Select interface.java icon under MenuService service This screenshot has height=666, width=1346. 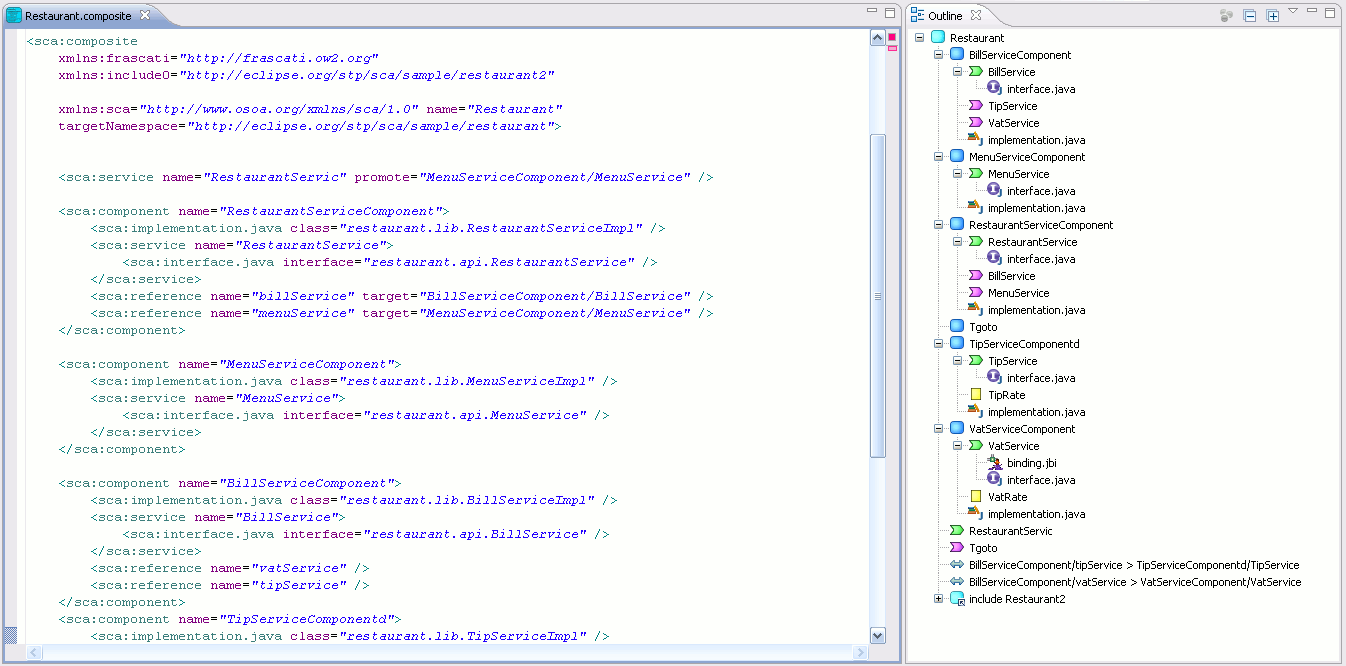(x=995, y=191)
